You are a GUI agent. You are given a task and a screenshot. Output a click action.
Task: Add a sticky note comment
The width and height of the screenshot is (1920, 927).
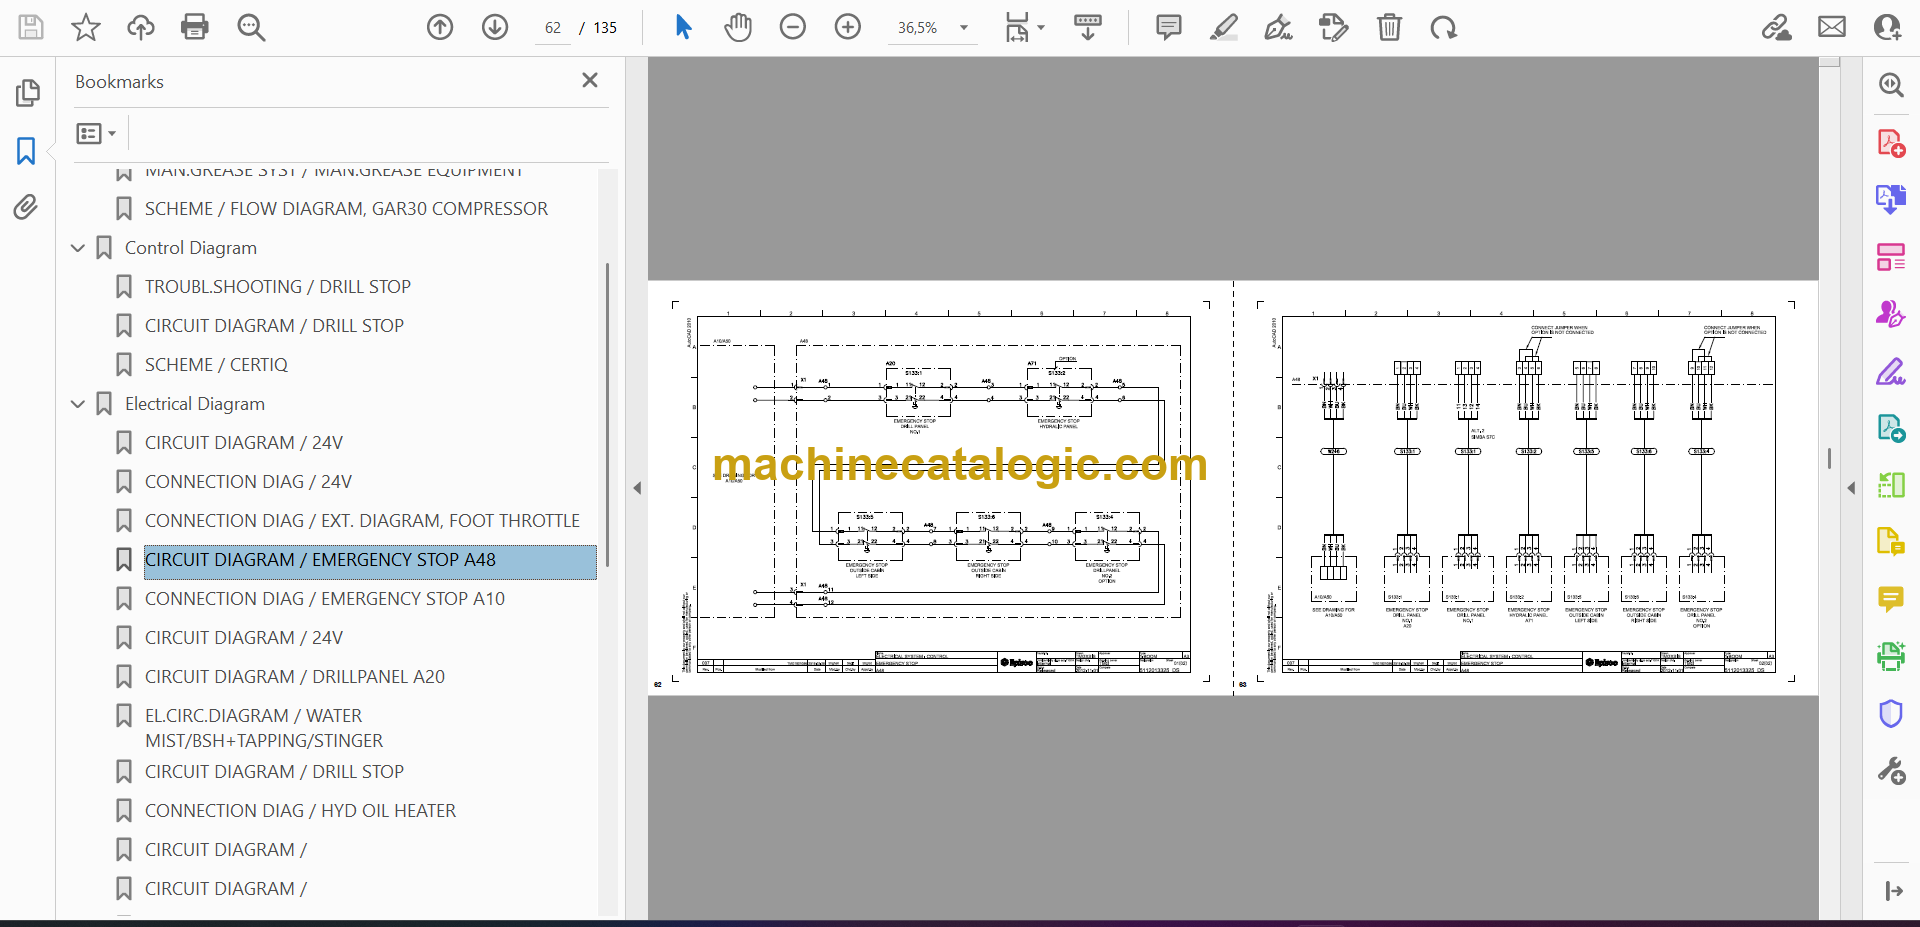tap(1168, 27)
